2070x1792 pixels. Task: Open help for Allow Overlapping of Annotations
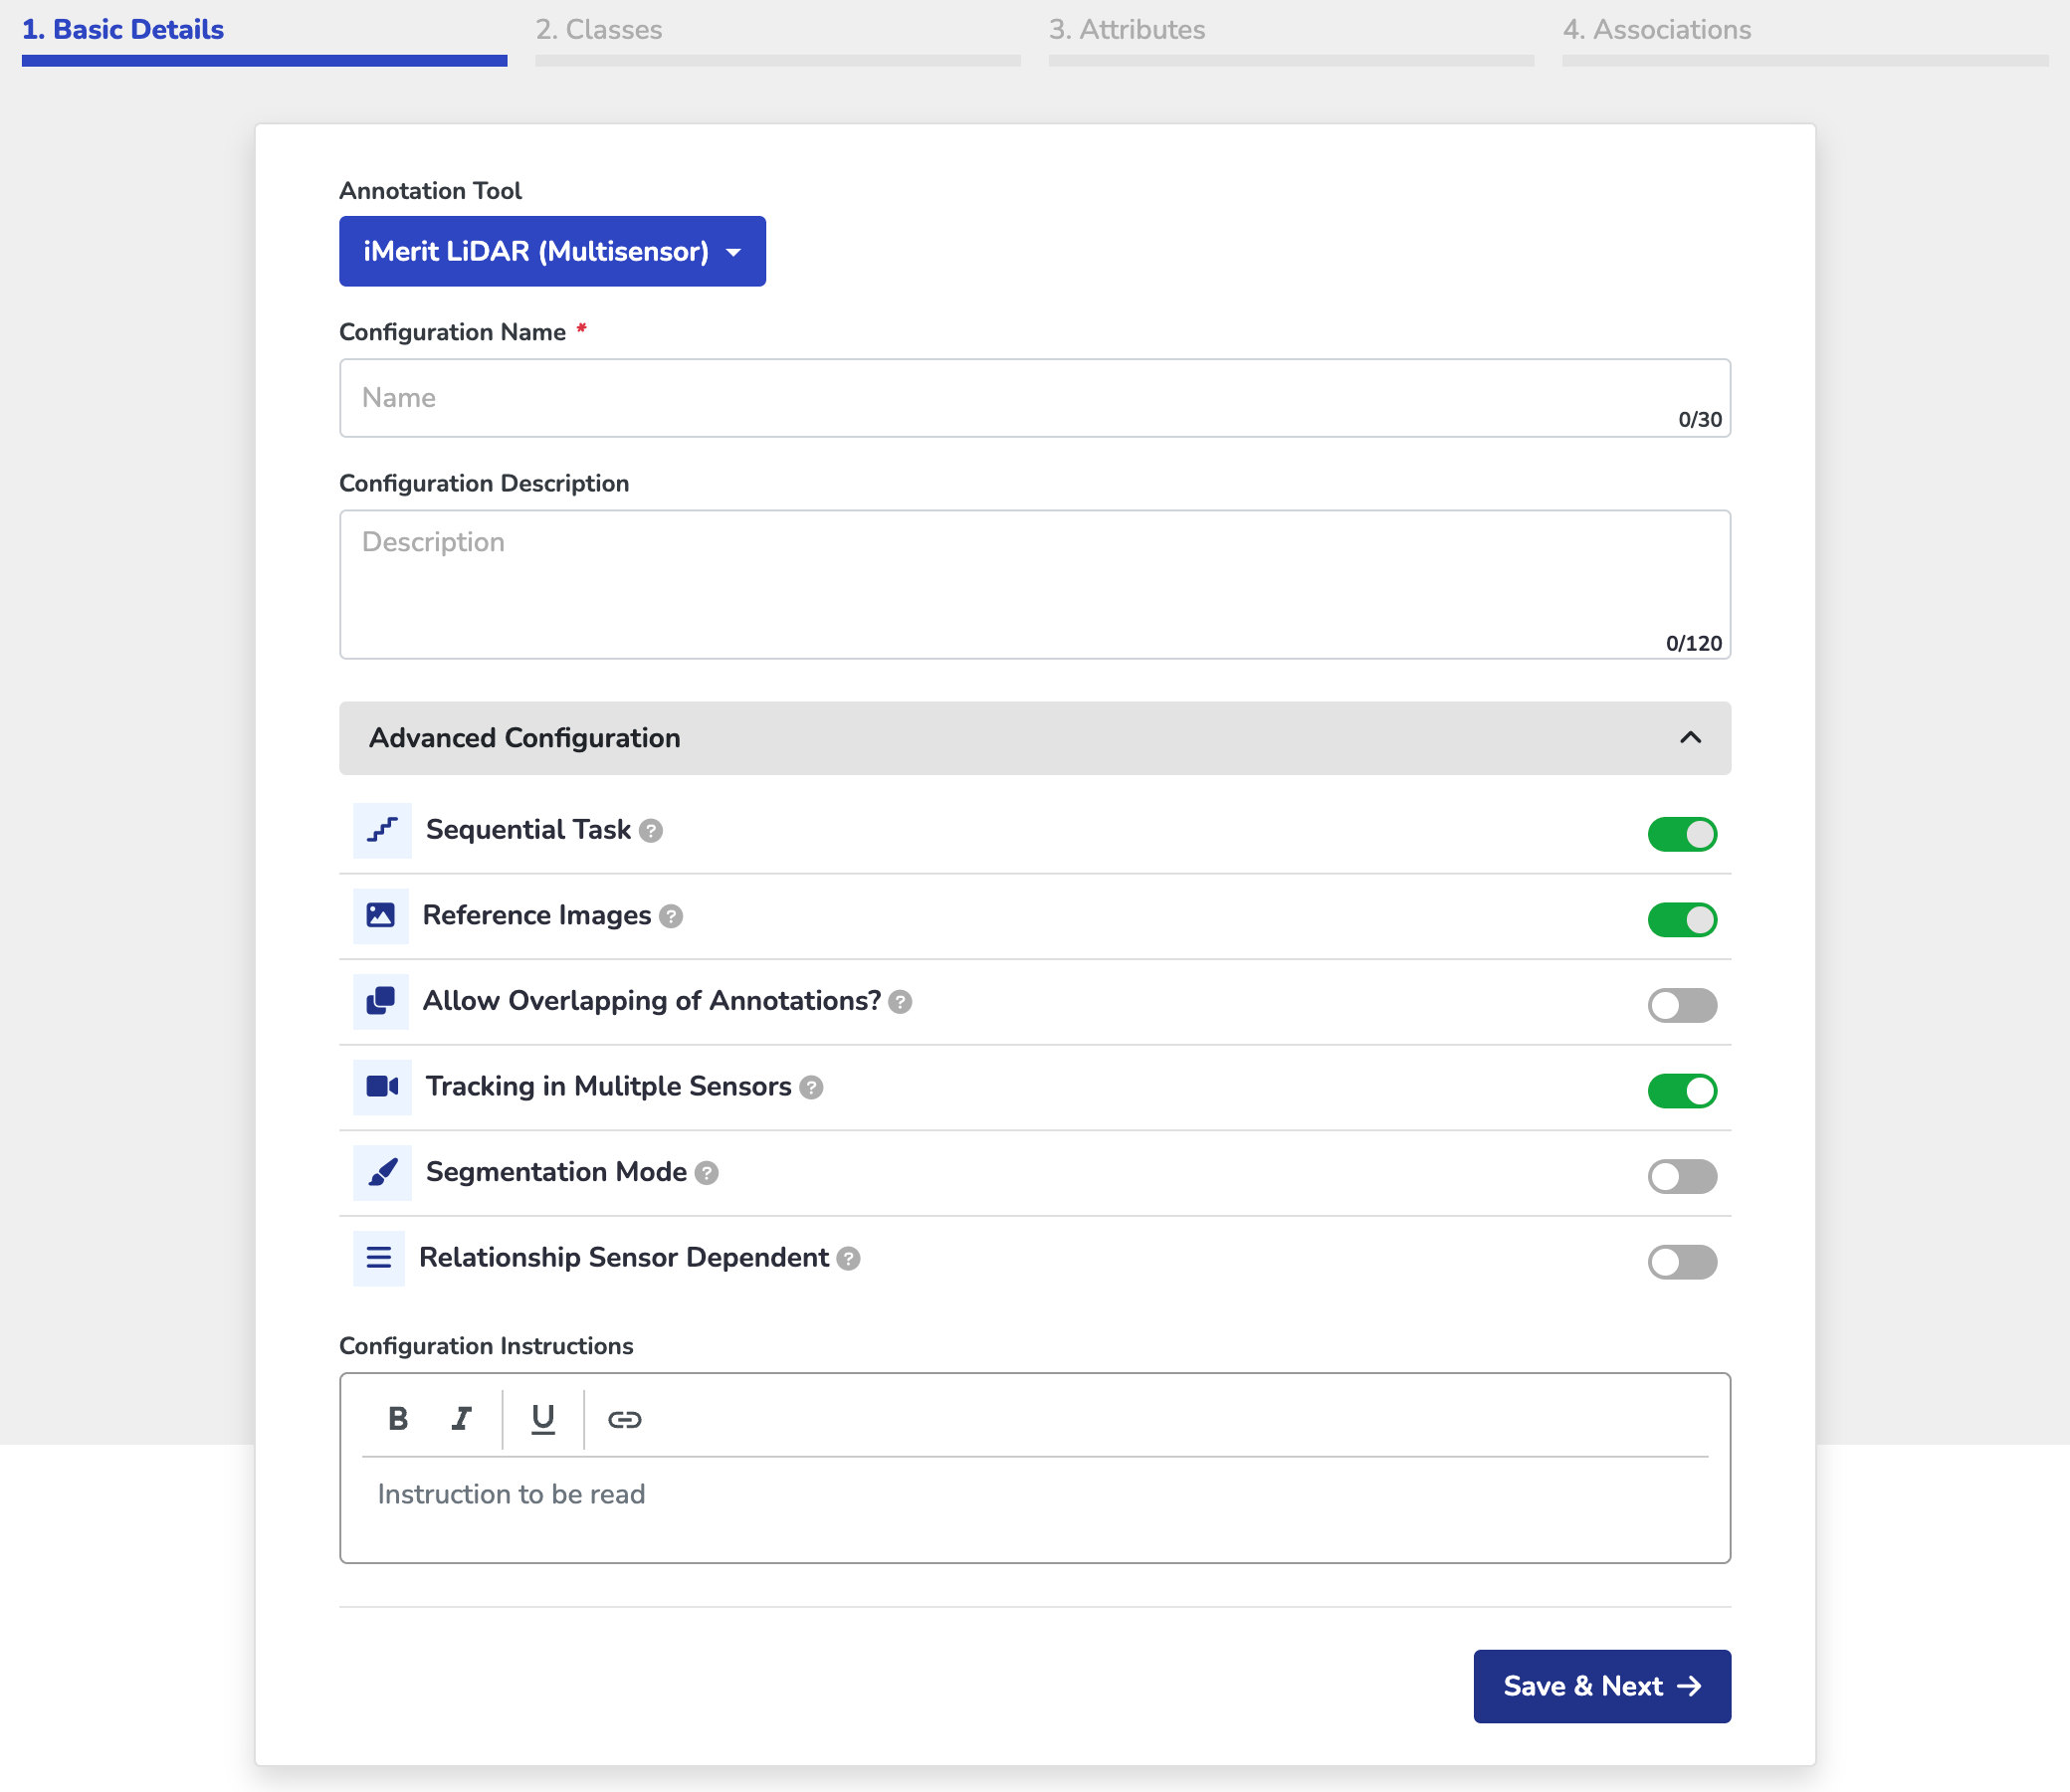coord(900,1002)
